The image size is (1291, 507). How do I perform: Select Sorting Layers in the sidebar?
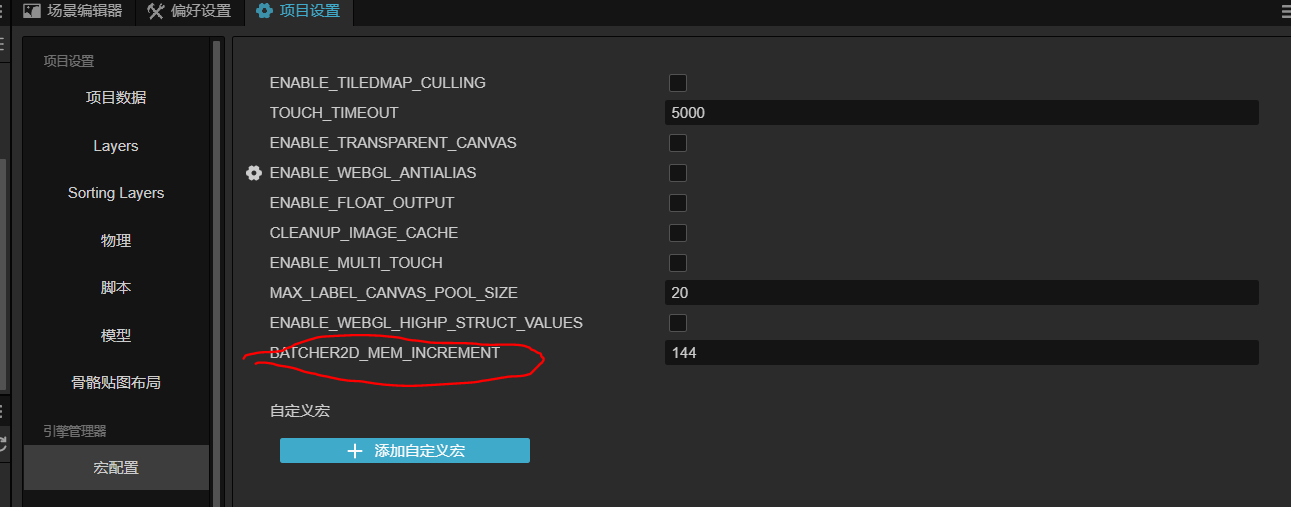(x=116, y=193)
